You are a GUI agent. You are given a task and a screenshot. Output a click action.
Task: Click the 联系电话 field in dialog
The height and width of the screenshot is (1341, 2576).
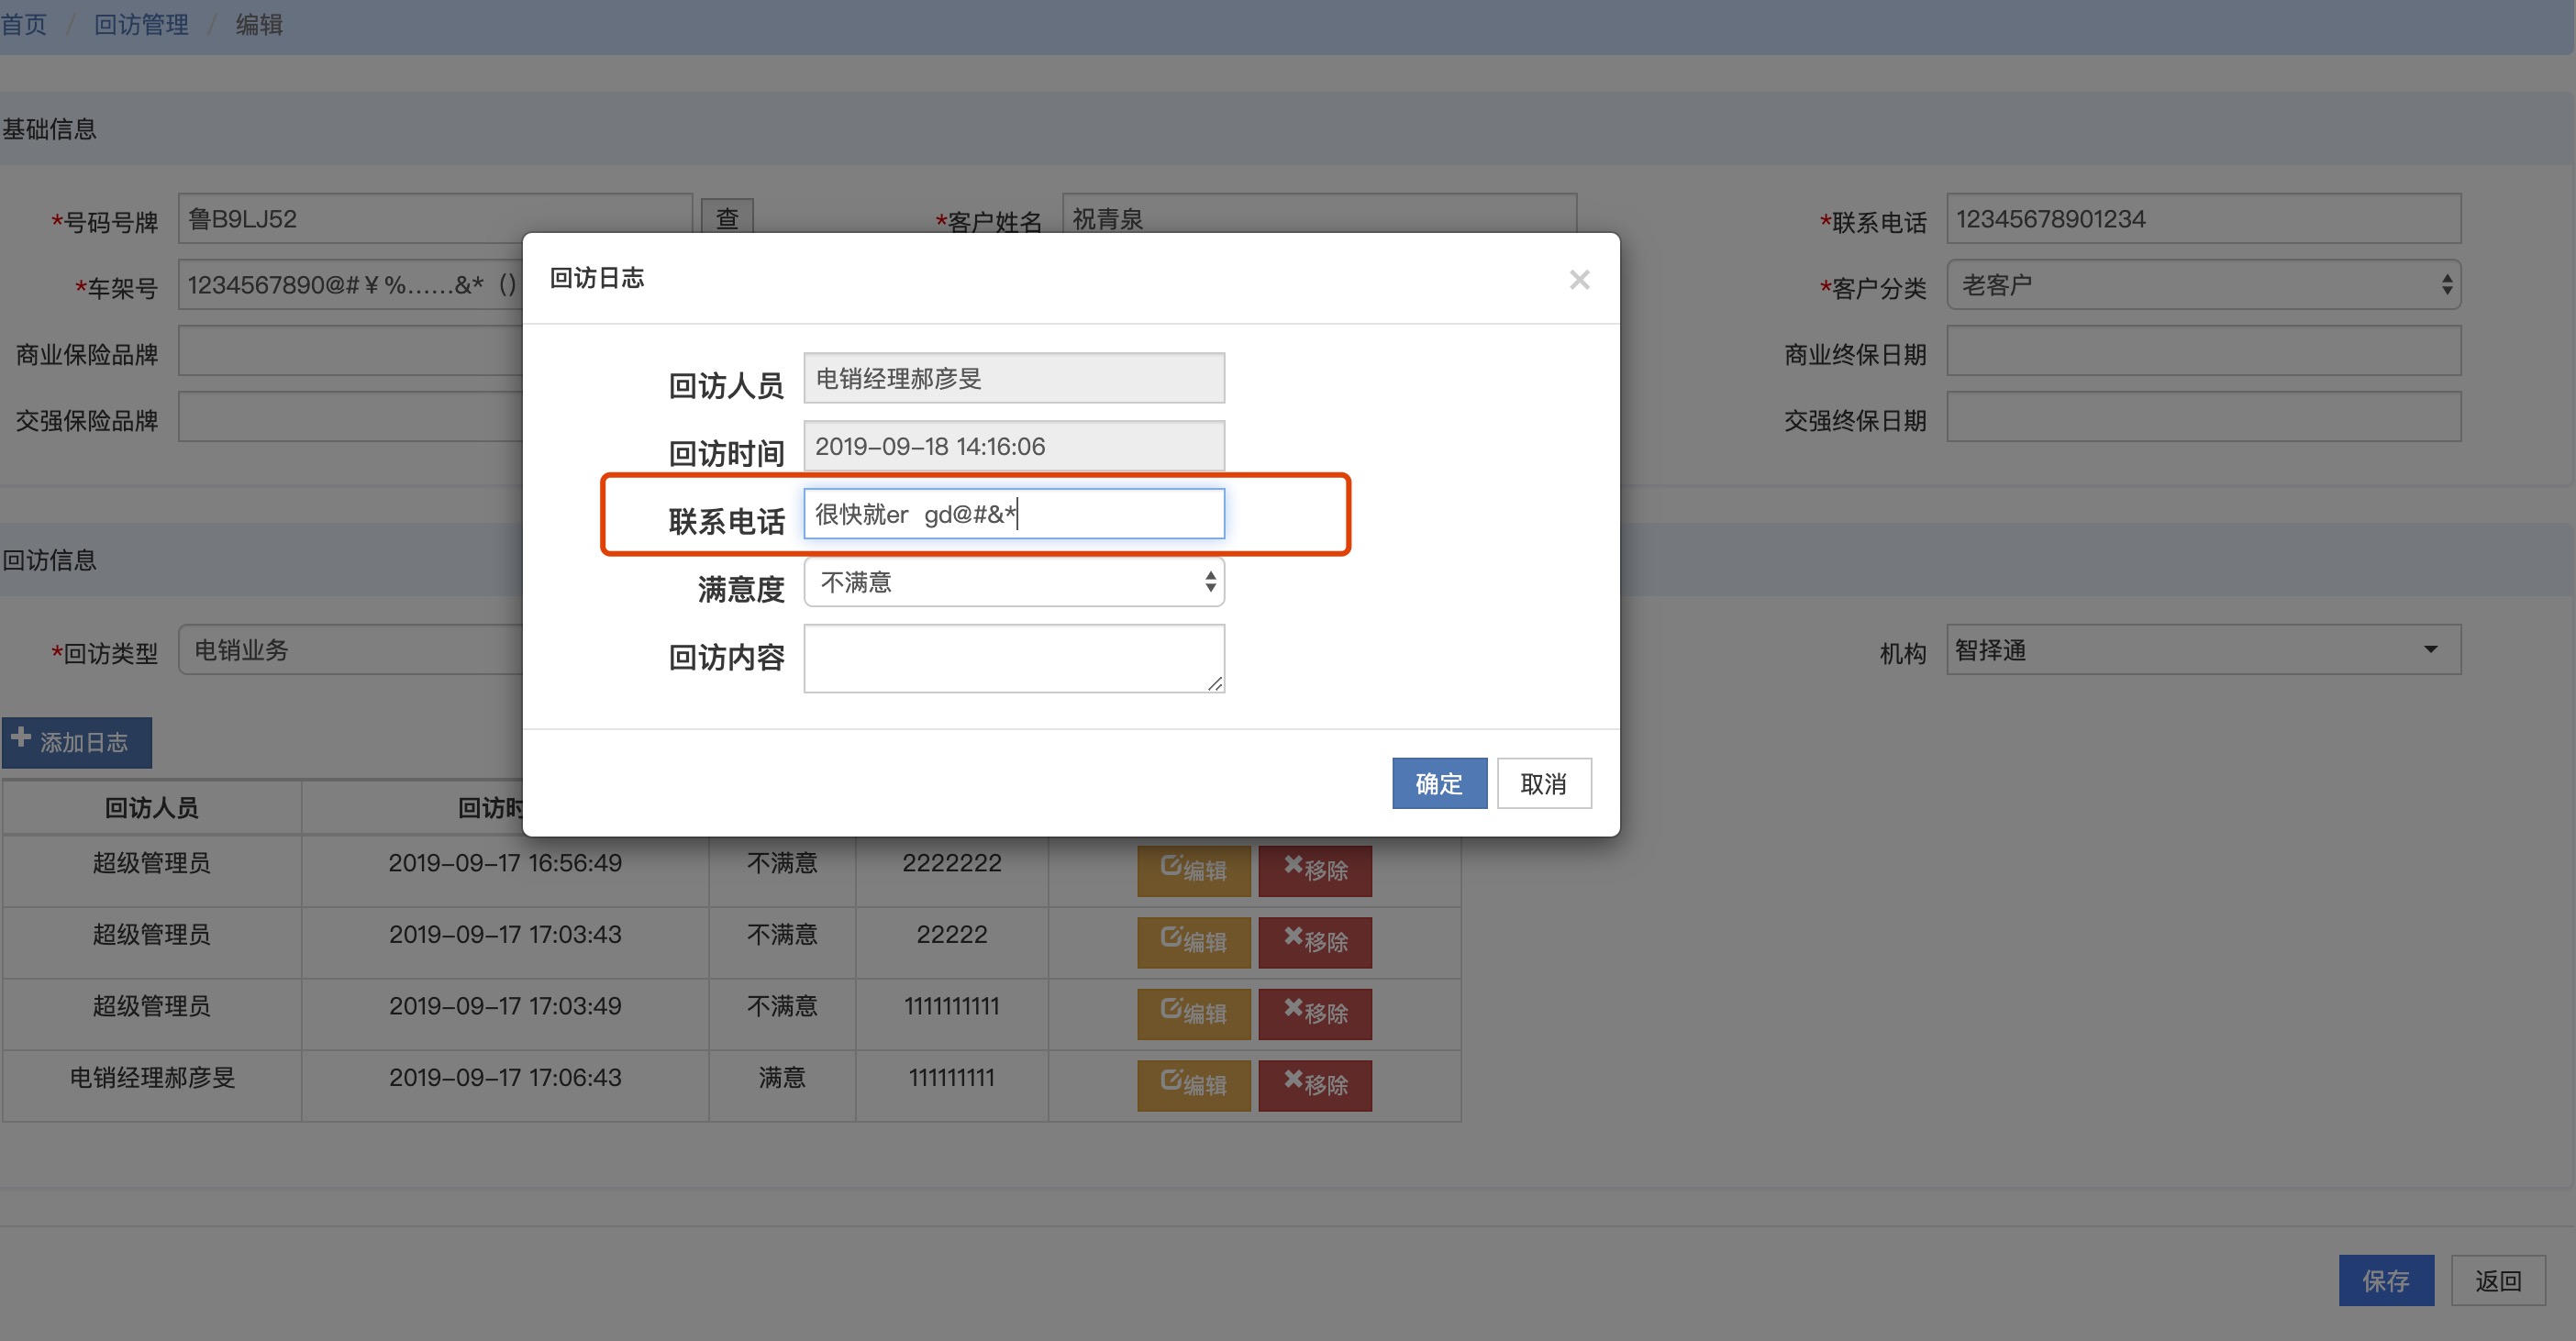(x=1013, y=514)
